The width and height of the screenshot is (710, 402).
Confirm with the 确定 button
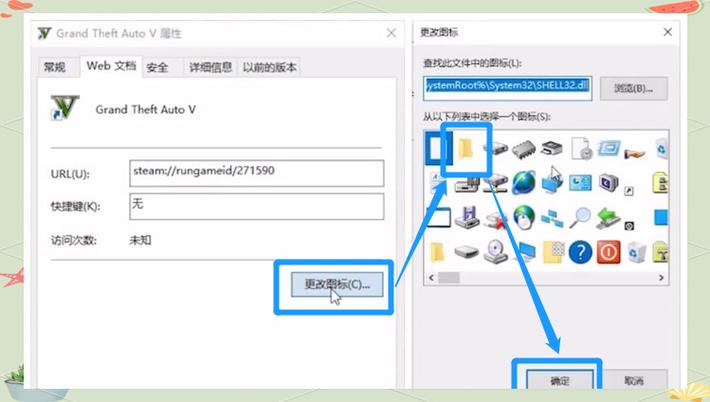tap(560, 380)
